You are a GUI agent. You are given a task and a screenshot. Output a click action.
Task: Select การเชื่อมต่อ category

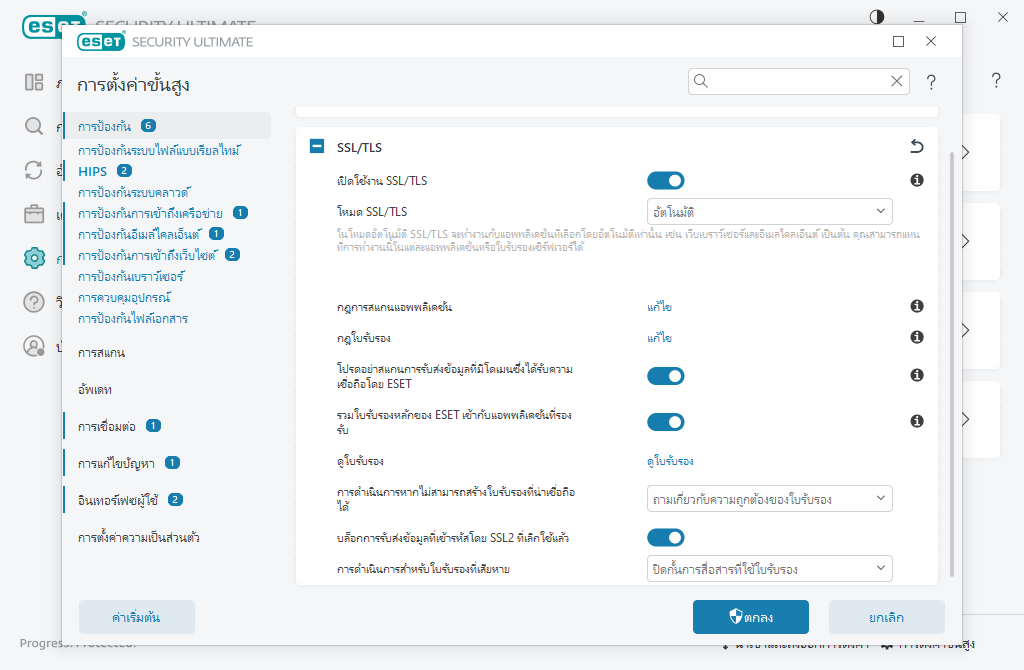pos(106,426)
